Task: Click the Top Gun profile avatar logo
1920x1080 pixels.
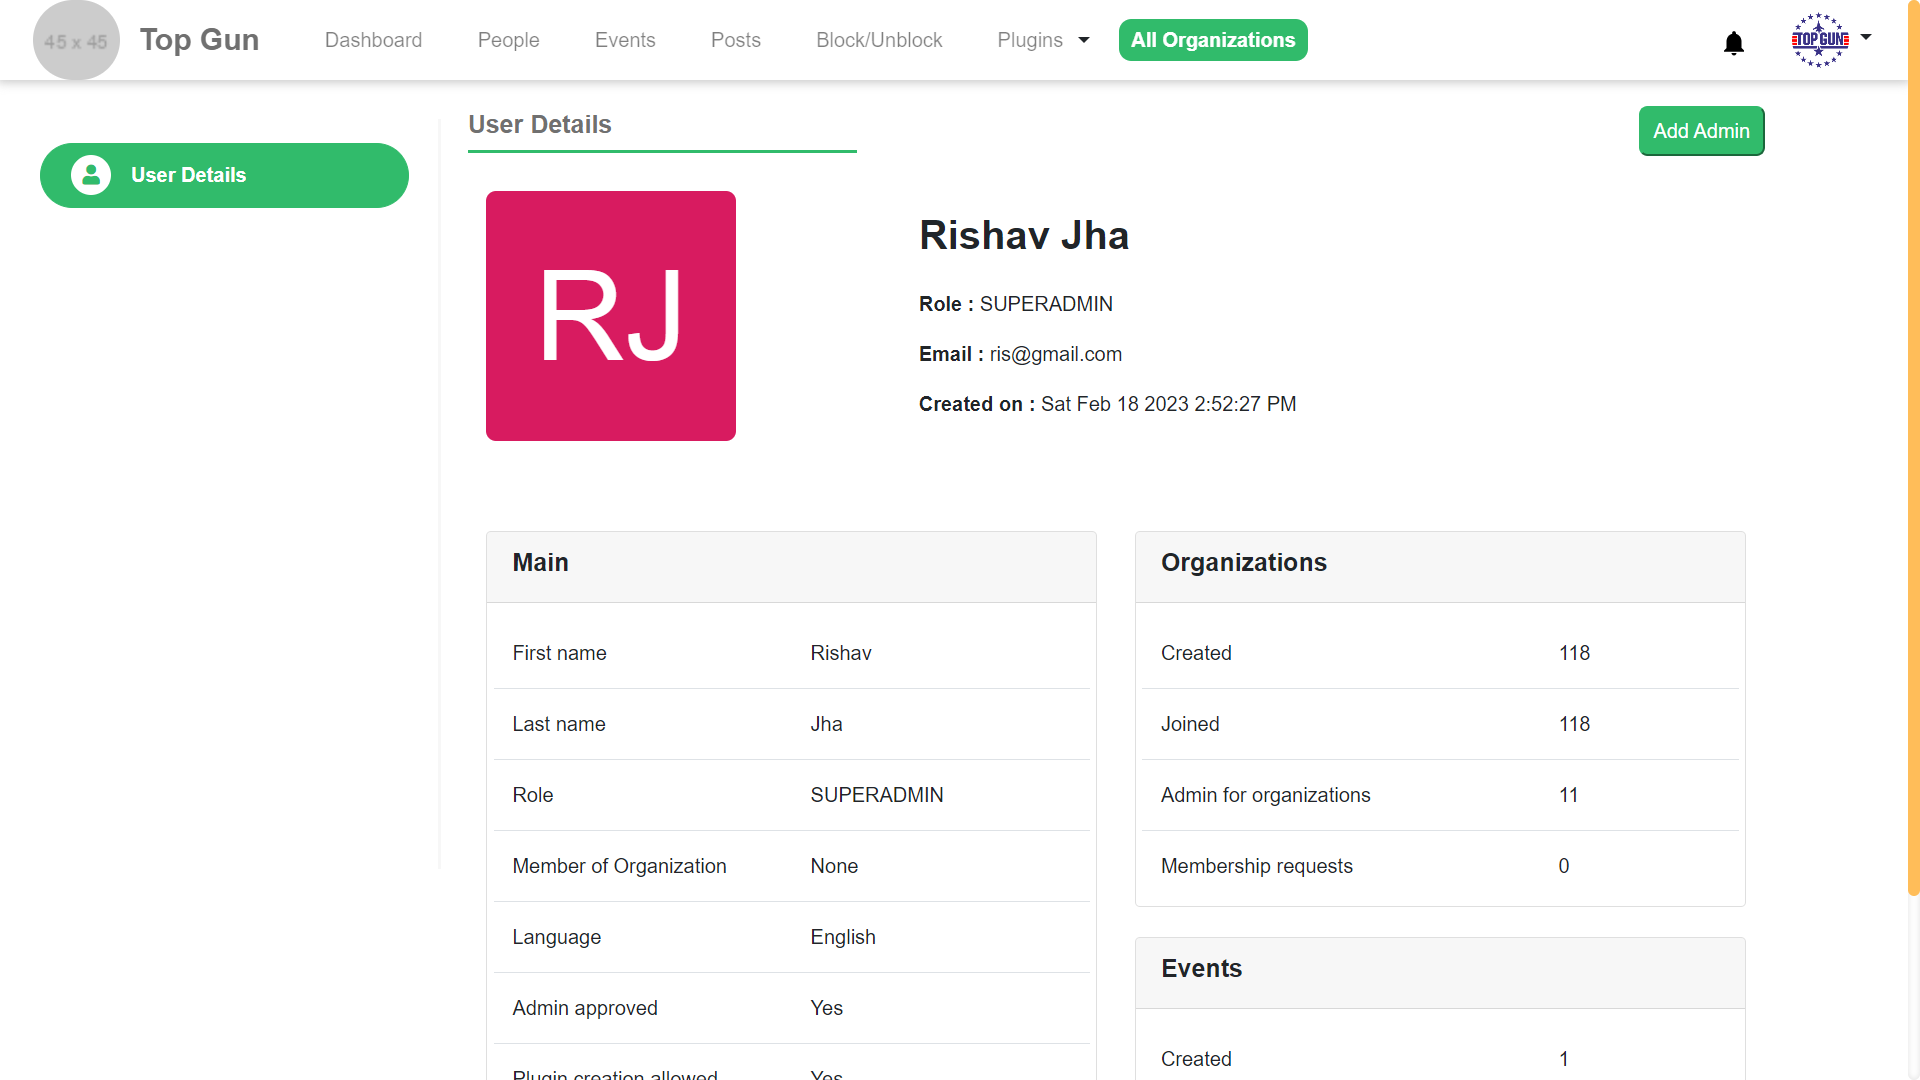Action: 1819,40
